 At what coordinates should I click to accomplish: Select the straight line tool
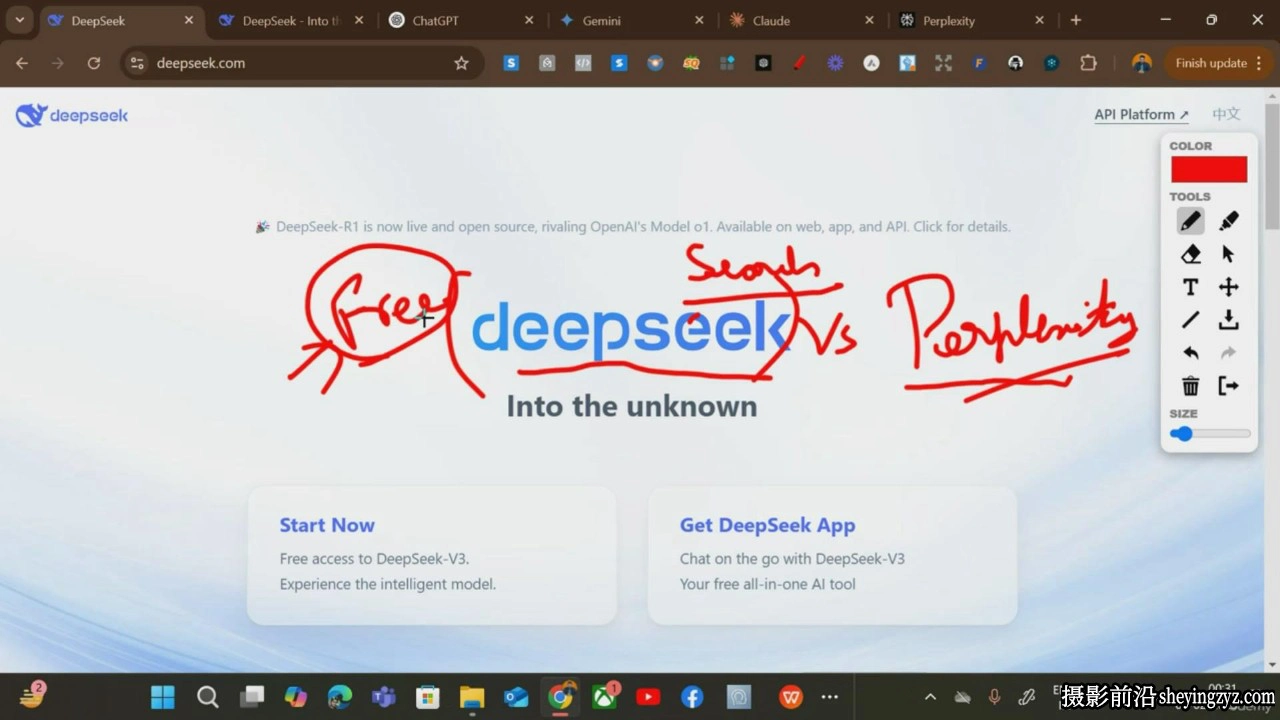[x=1190, y=320]
